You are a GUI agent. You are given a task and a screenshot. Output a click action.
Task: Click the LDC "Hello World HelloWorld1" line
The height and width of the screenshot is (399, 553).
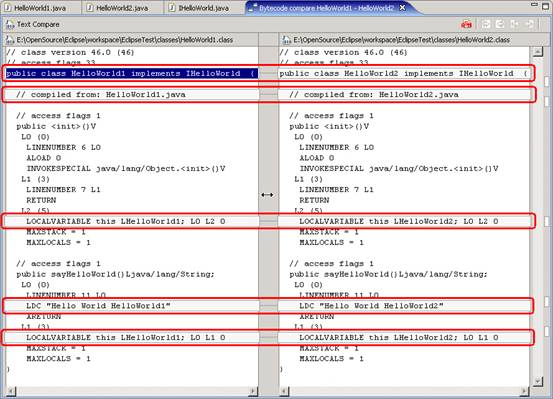[x=98, y=306]
